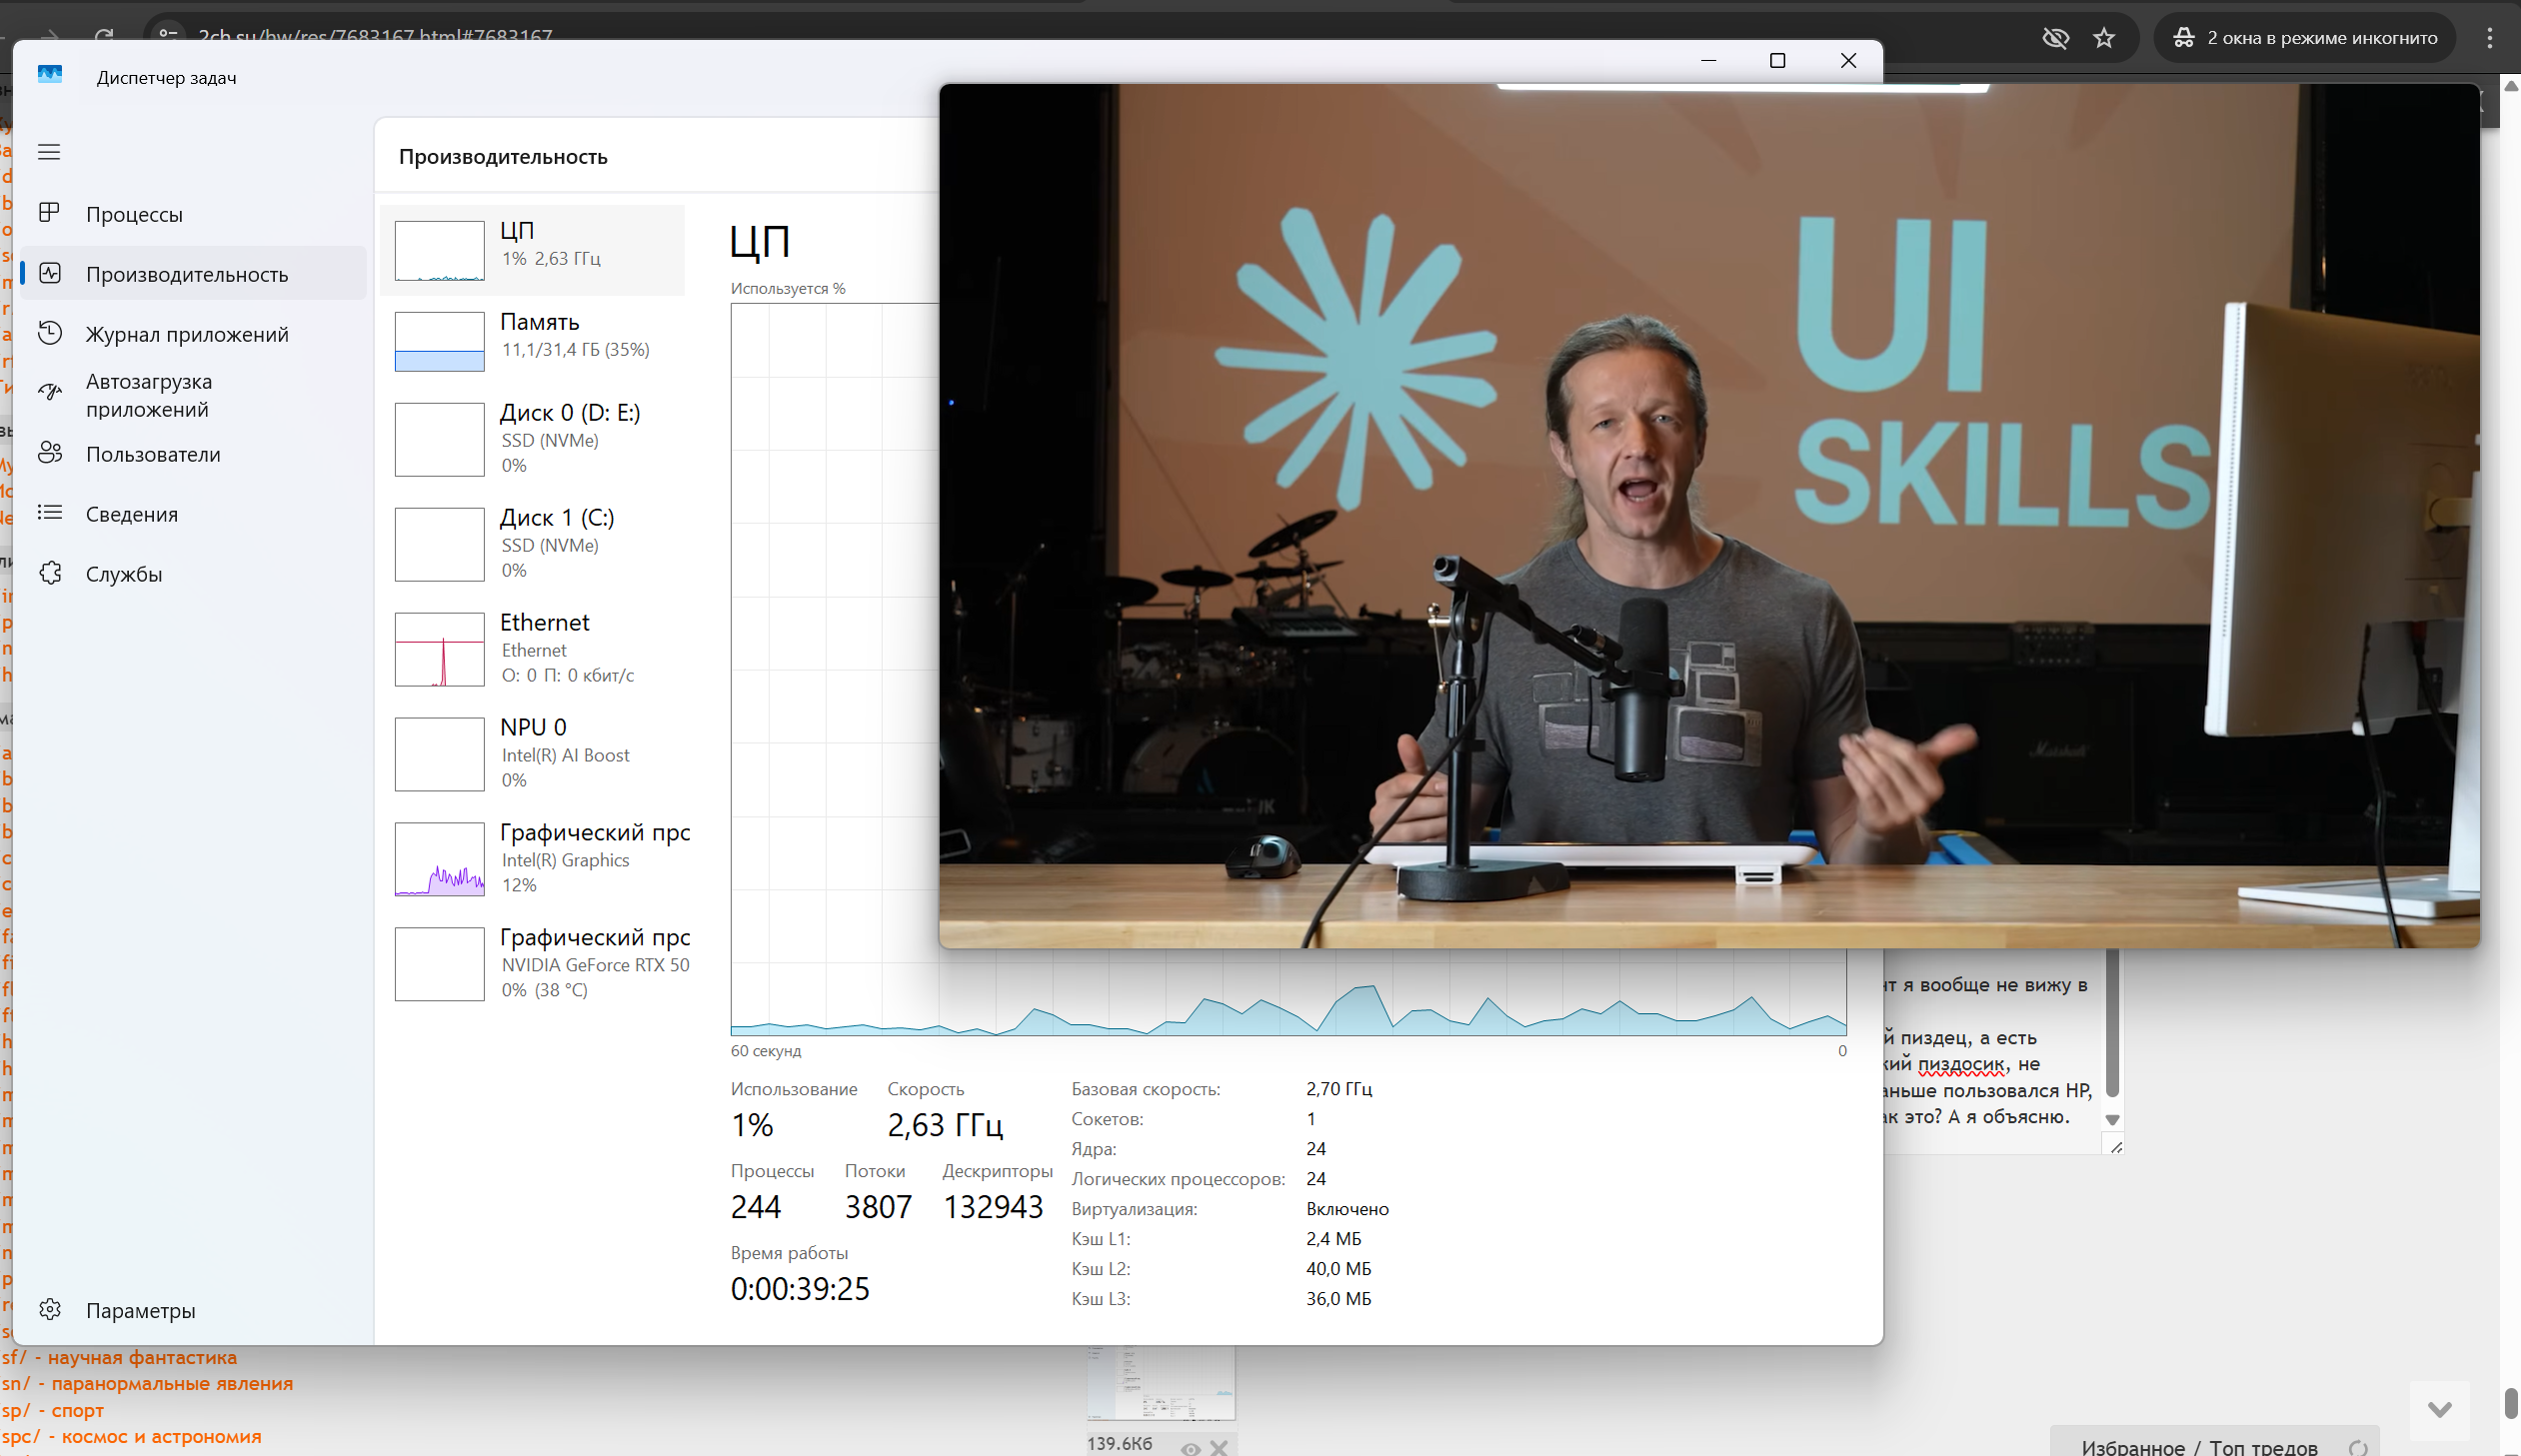Viewport: 2521px width, 1456px height.
Task: Open the Пользователи page in the sidebar
Action: click(194, 454)
